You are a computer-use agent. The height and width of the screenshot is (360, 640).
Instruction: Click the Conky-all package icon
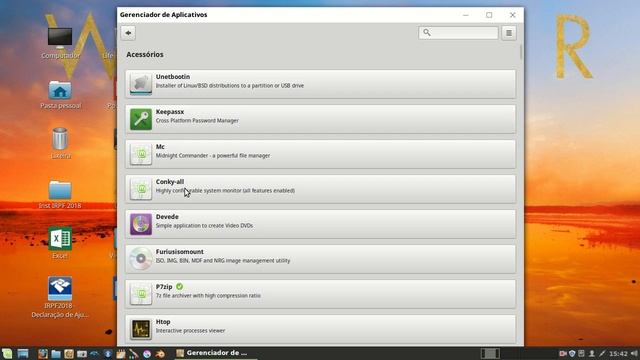[141, 189]
